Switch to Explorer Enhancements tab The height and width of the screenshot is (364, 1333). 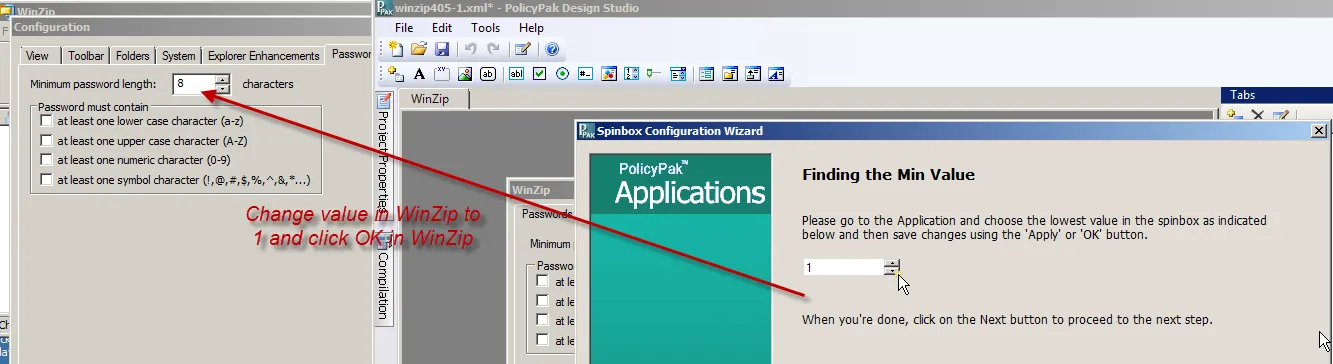pos(264,56)
